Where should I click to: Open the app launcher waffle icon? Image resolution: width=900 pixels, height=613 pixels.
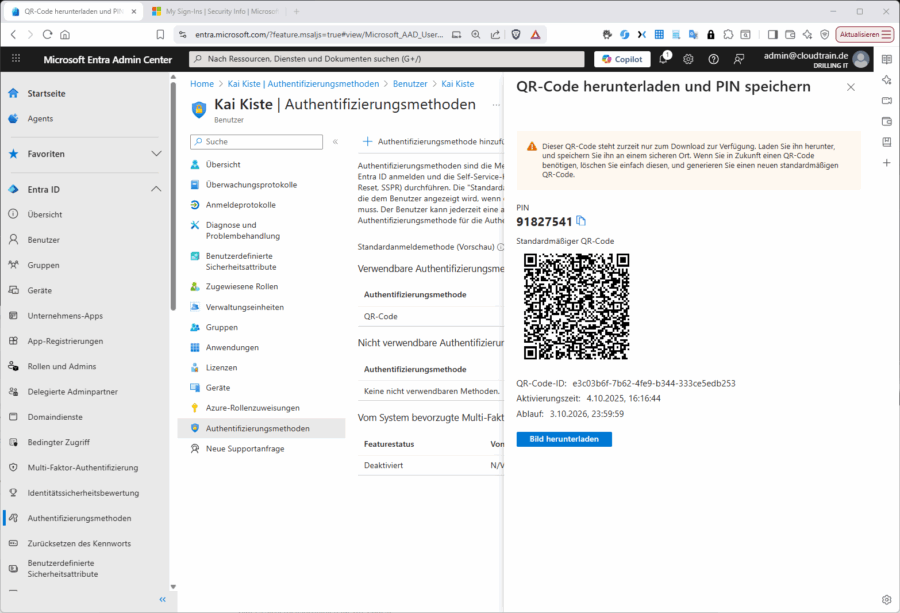(x=15, y=59)
